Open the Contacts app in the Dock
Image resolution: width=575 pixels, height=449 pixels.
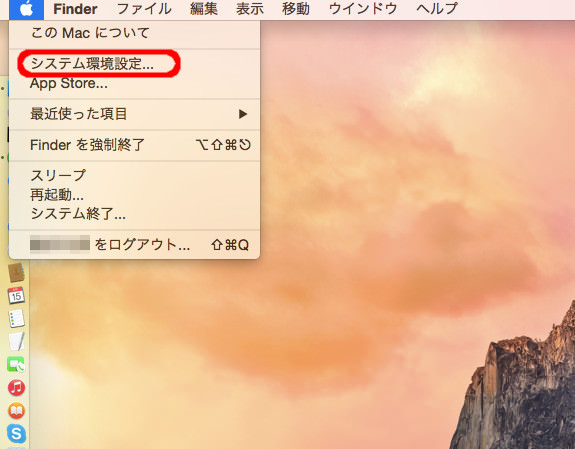click(x=16, y=272)
